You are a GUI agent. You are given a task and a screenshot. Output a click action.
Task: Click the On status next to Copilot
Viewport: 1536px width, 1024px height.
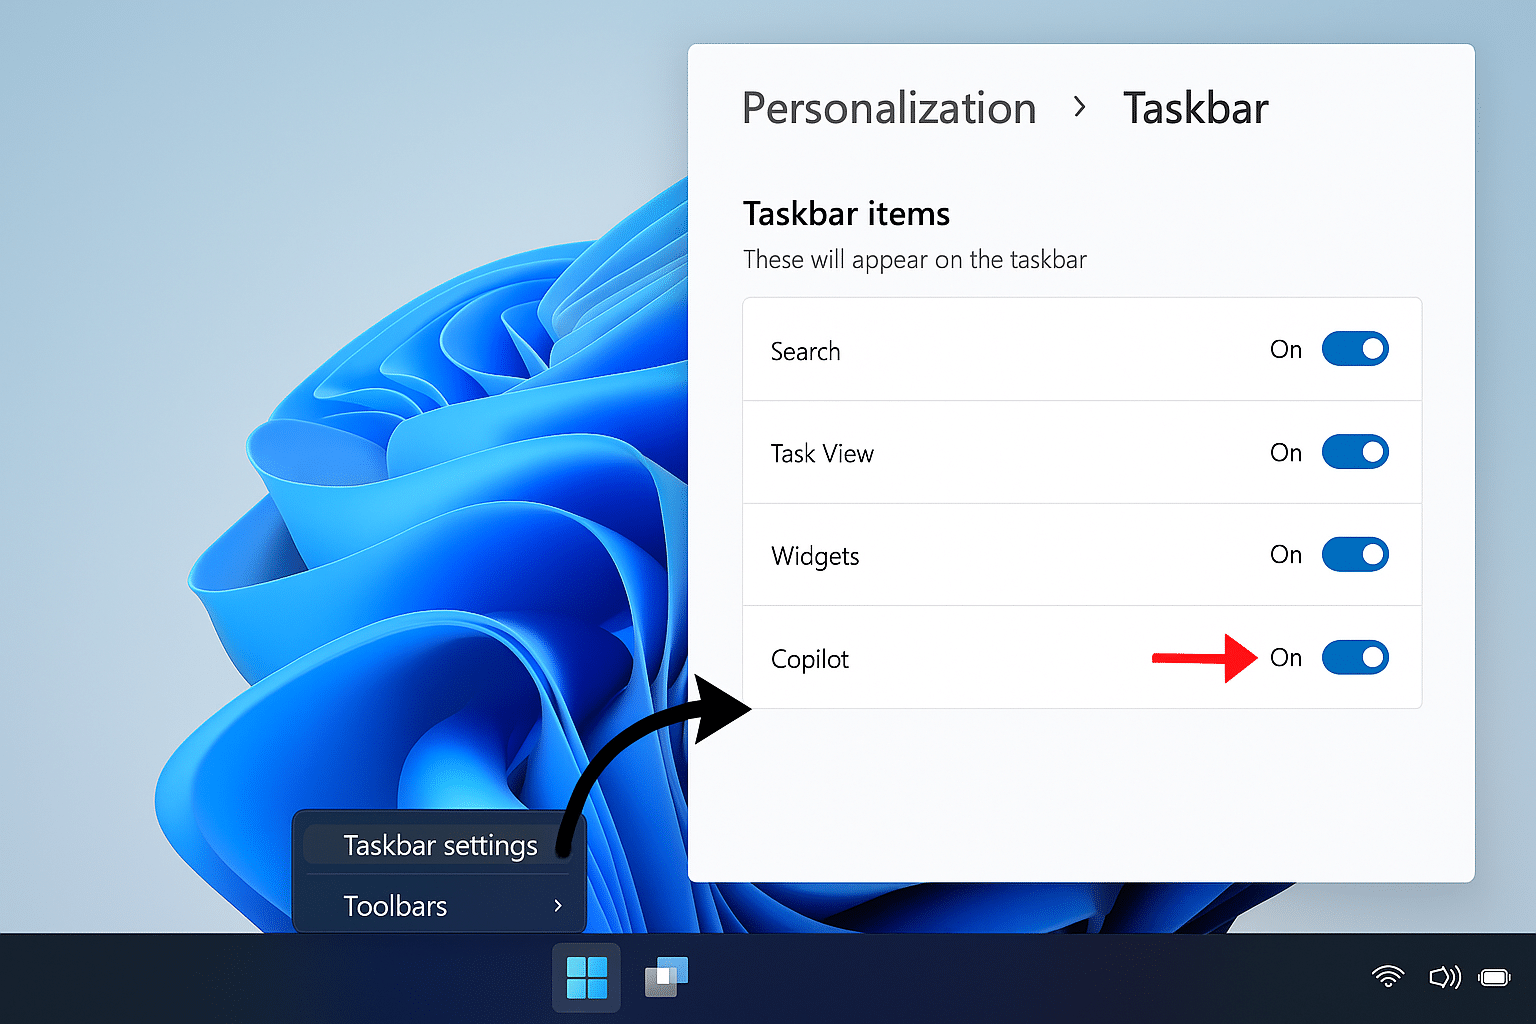pyautogui.click(x=1286, y=658)
